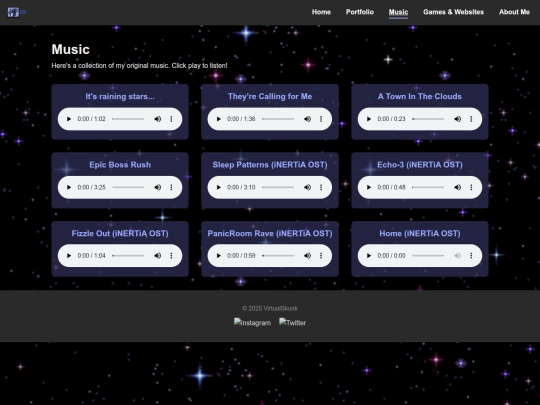
Task: Select the Music nav item
Action: (398, 12)
